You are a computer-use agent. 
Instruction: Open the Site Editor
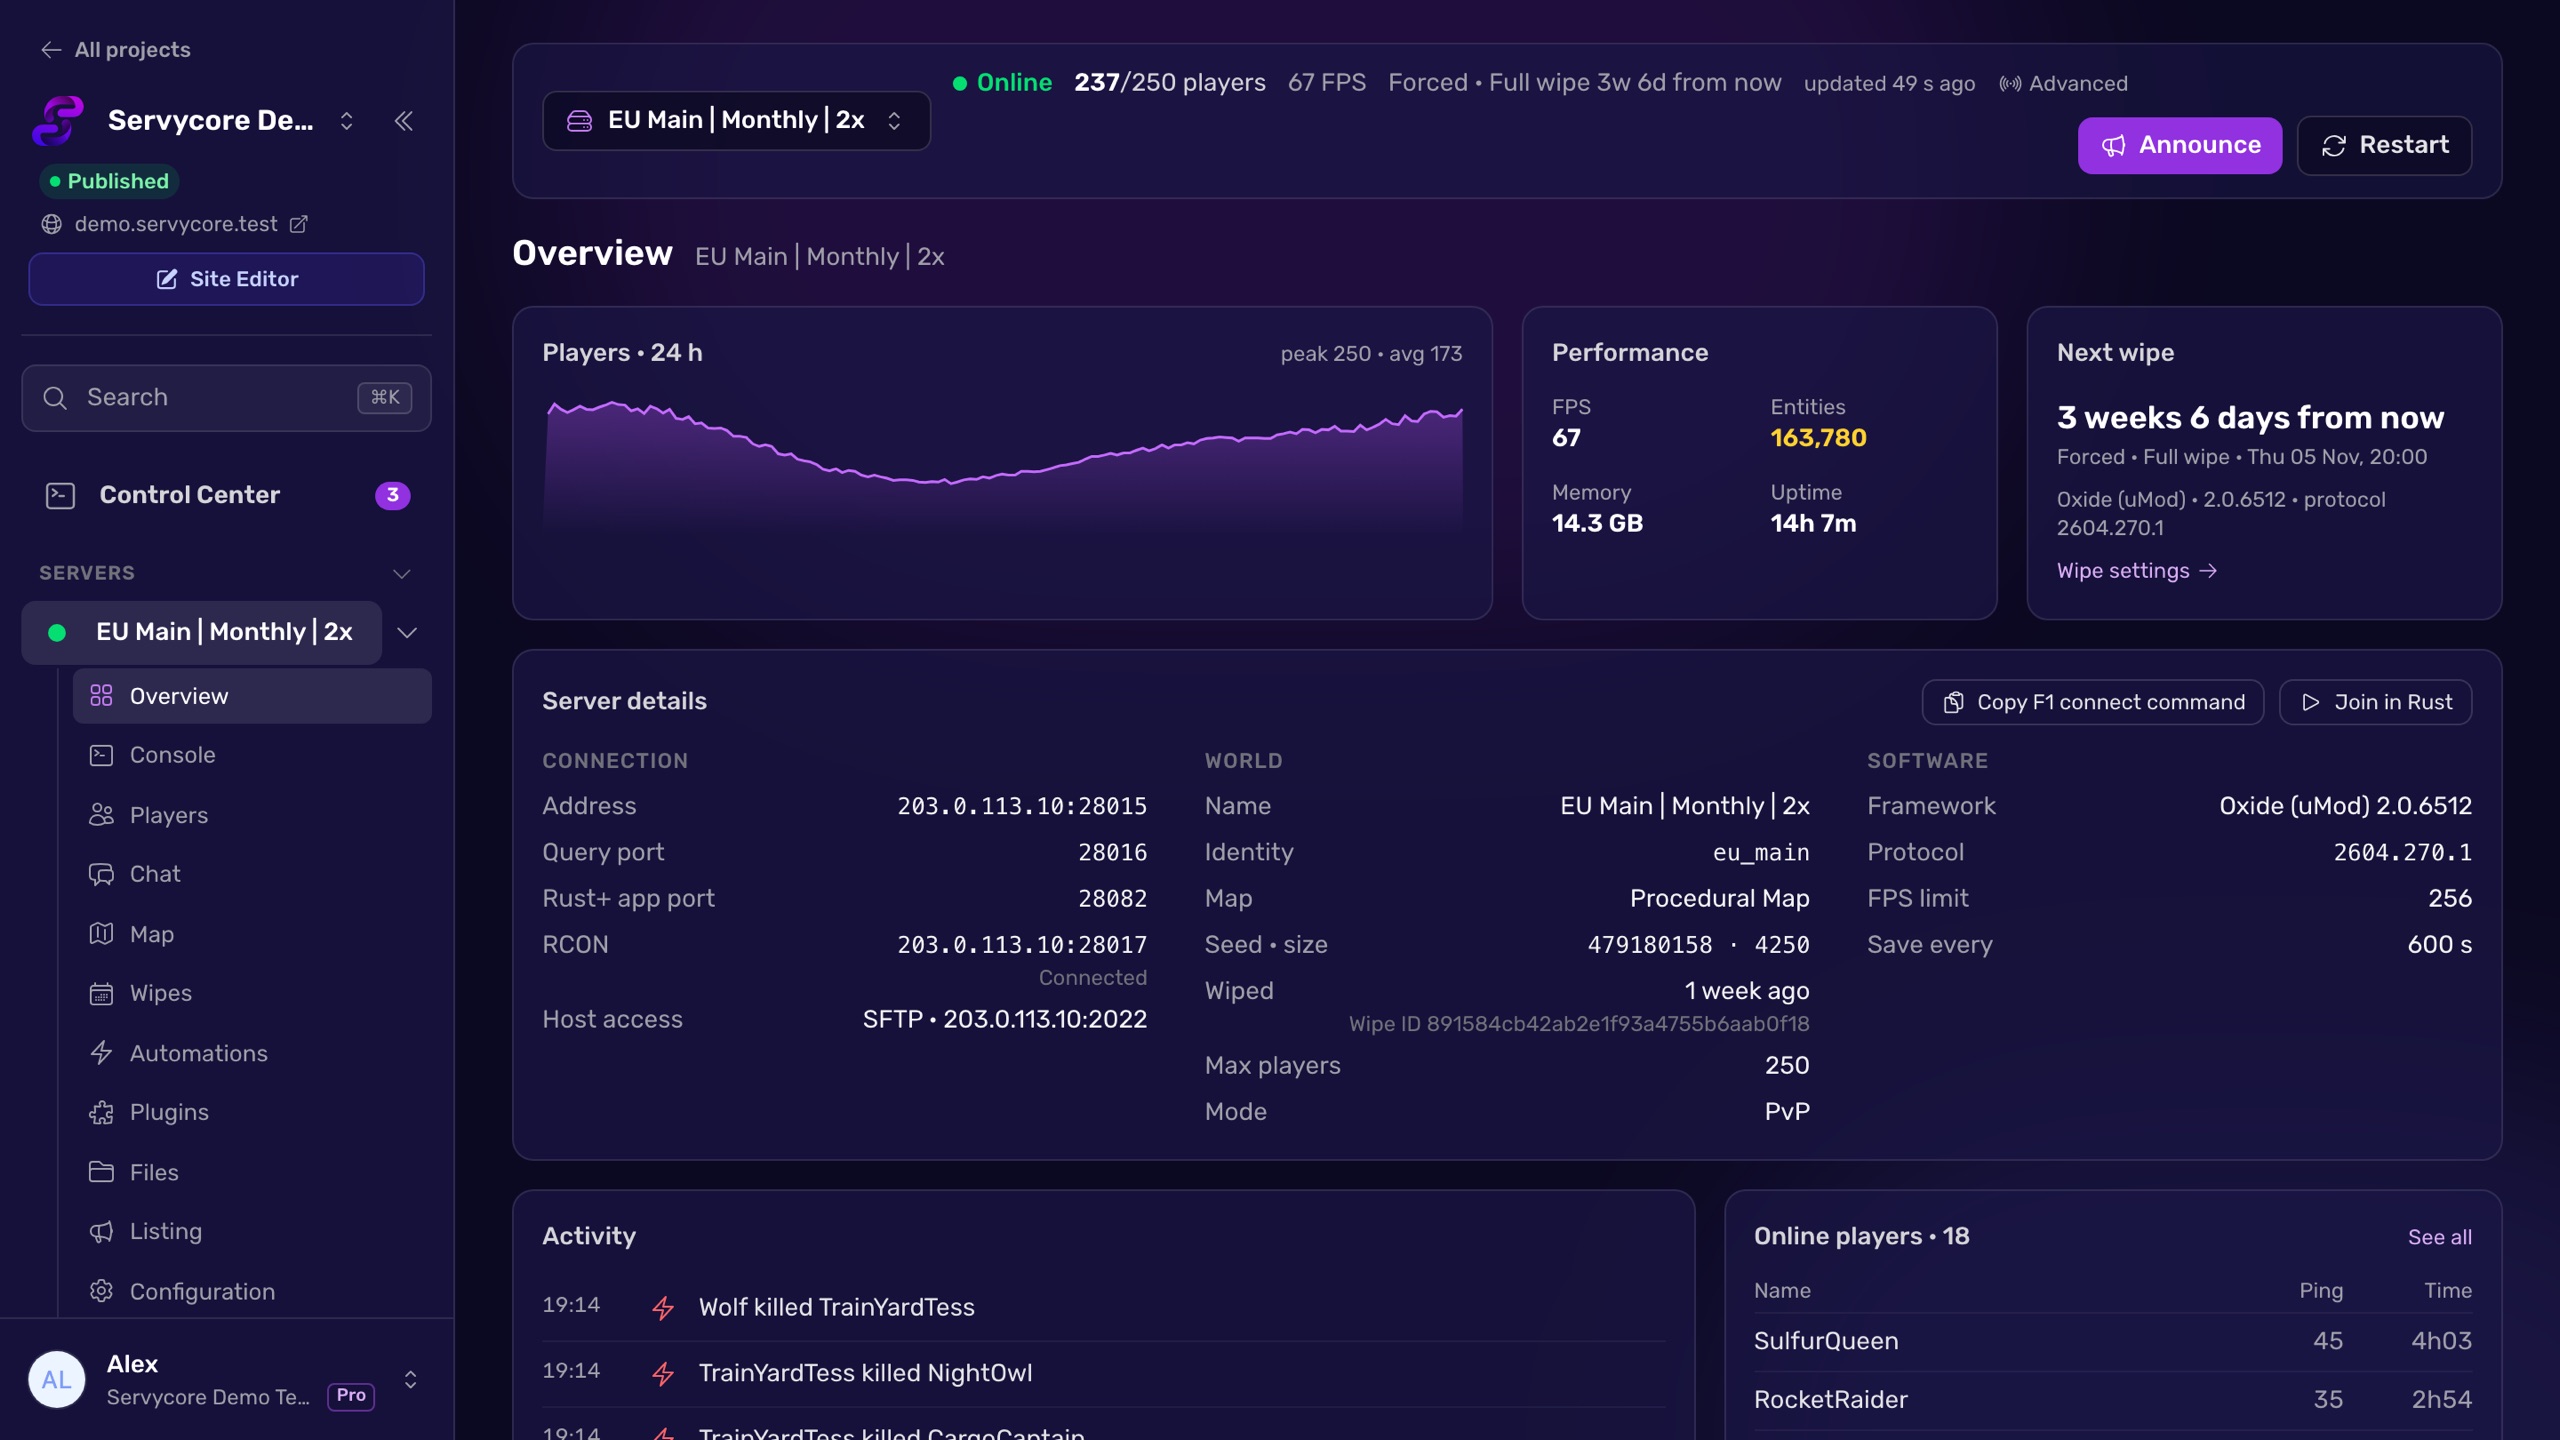[226, 279]
